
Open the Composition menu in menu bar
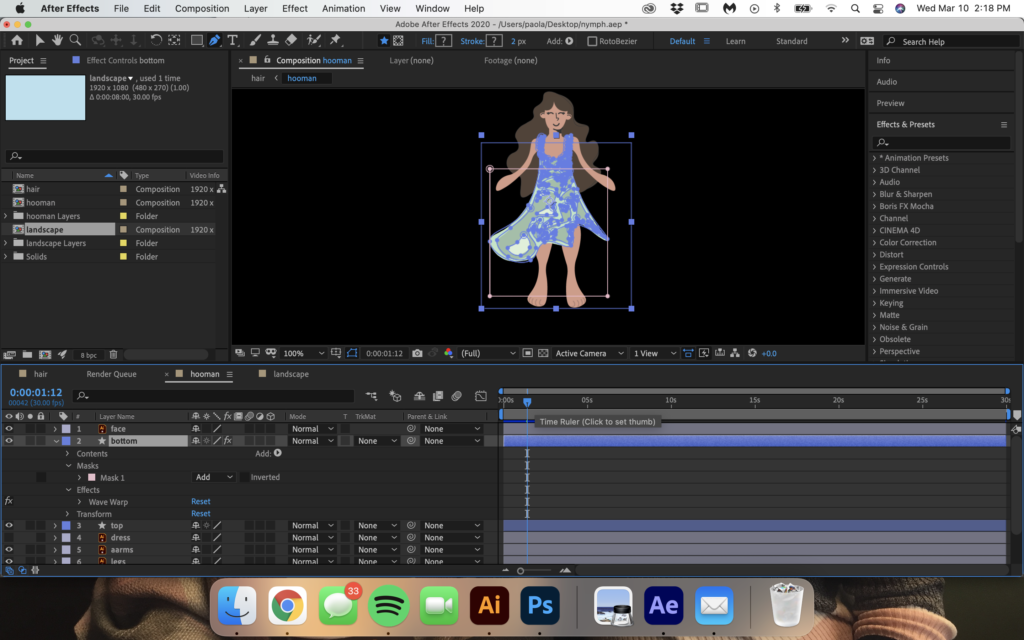coord(202,8)
